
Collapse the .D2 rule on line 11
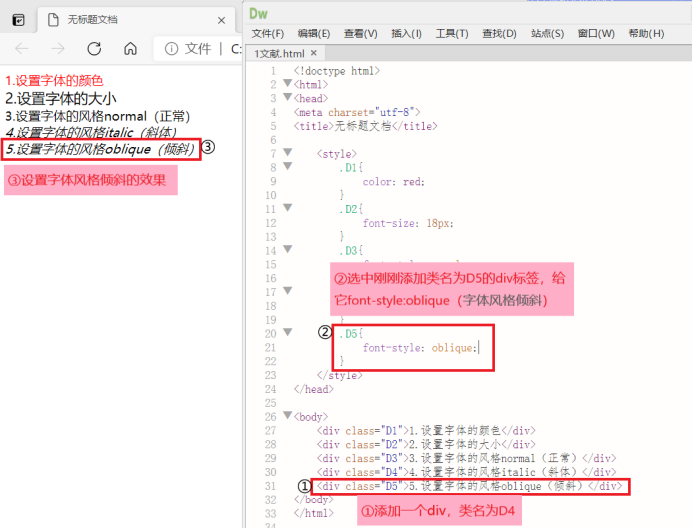288,207
